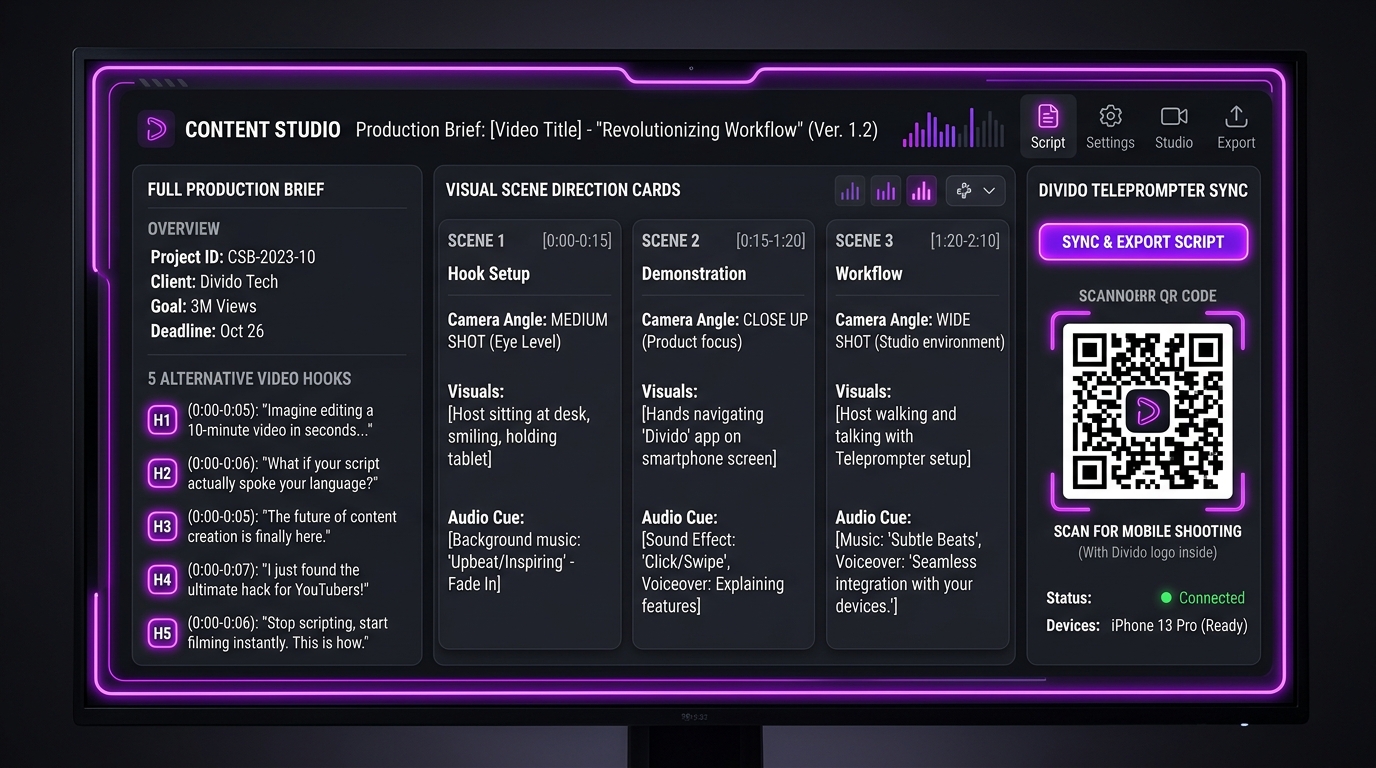Click the "Demonstration" scene title
This screenshot has height=768, width=1376.
click(694, 273)
